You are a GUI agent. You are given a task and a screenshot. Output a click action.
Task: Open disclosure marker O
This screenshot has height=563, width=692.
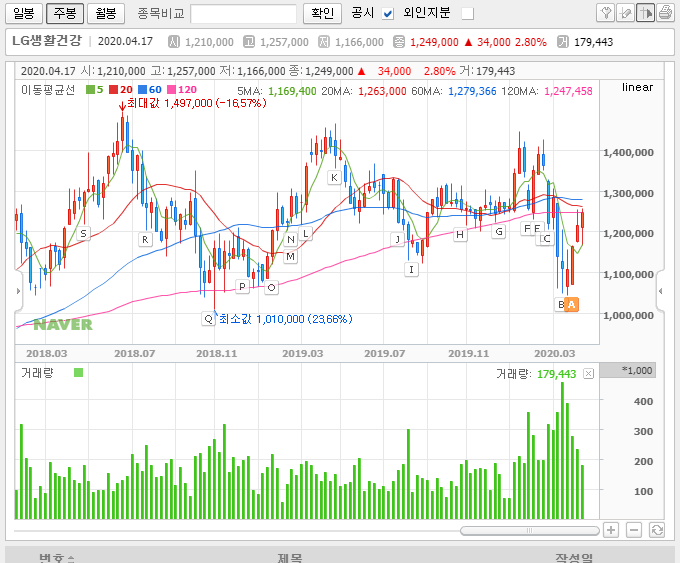[271, 288]
